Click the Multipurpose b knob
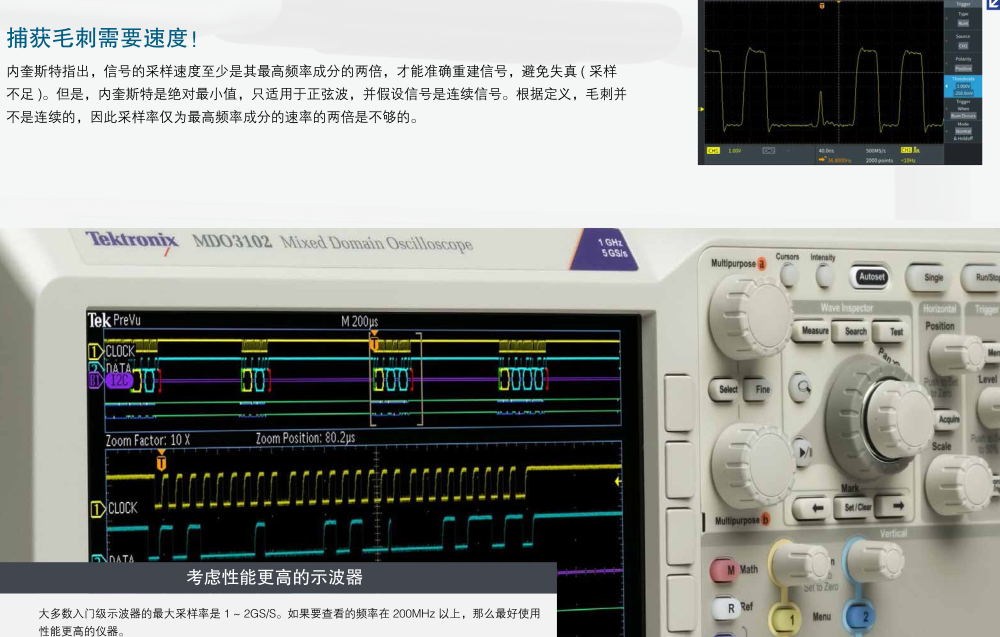Image resolution: width=1000 pixels, height=637 pixels. click(x=754, y=466)
